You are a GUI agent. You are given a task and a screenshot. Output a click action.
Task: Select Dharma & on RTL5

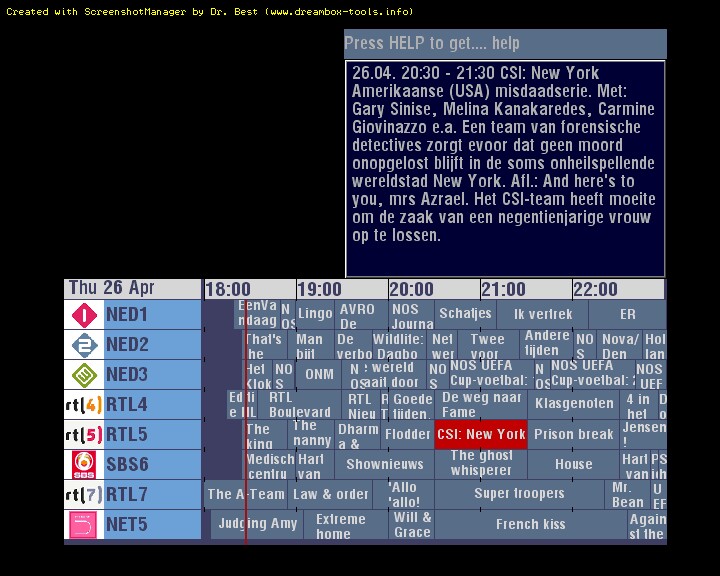tap(358, 435)
